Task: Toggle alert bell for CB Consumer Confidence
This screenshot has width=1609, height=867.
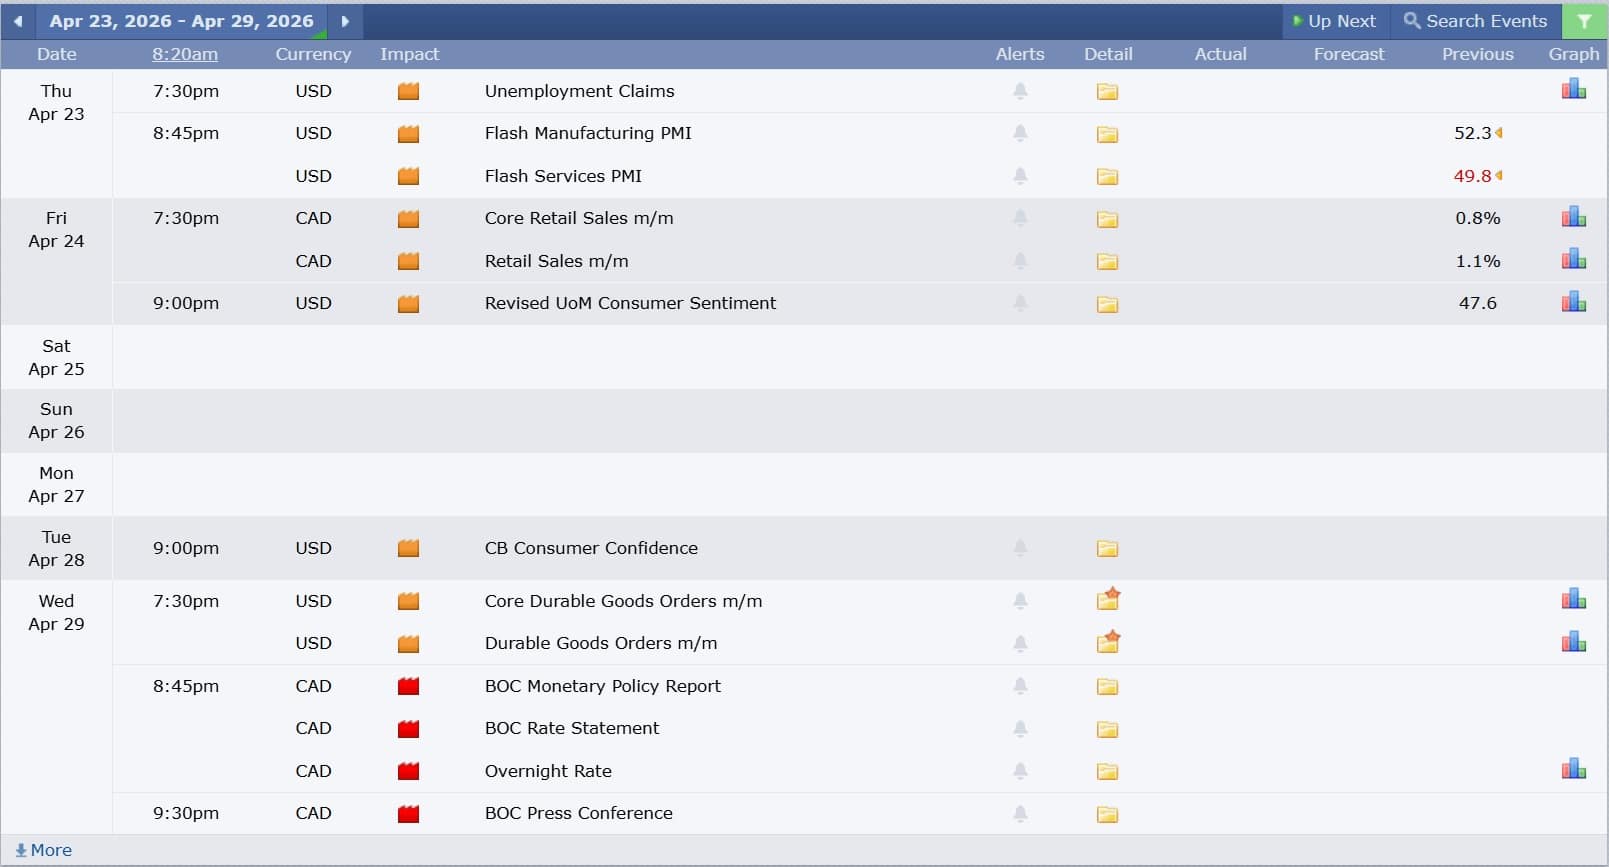Action: tap(1020, 548)
